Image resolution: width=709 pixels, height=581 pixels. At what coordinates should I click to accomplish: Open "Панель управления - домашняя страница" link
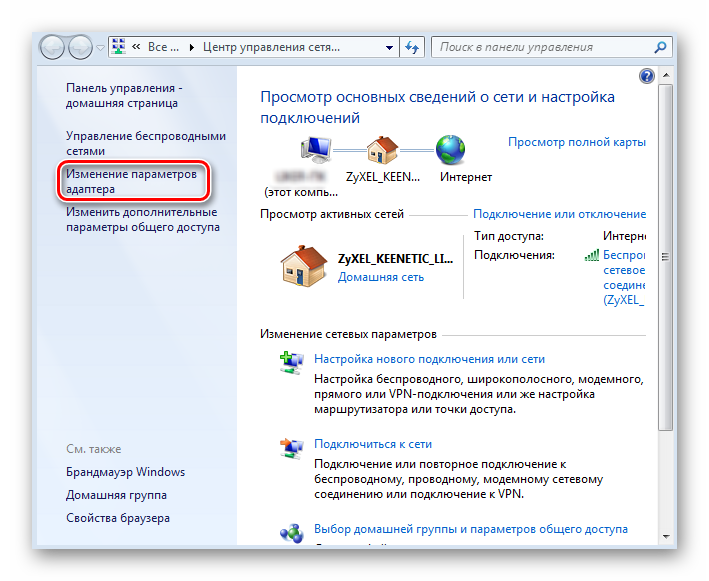point(124,95)
